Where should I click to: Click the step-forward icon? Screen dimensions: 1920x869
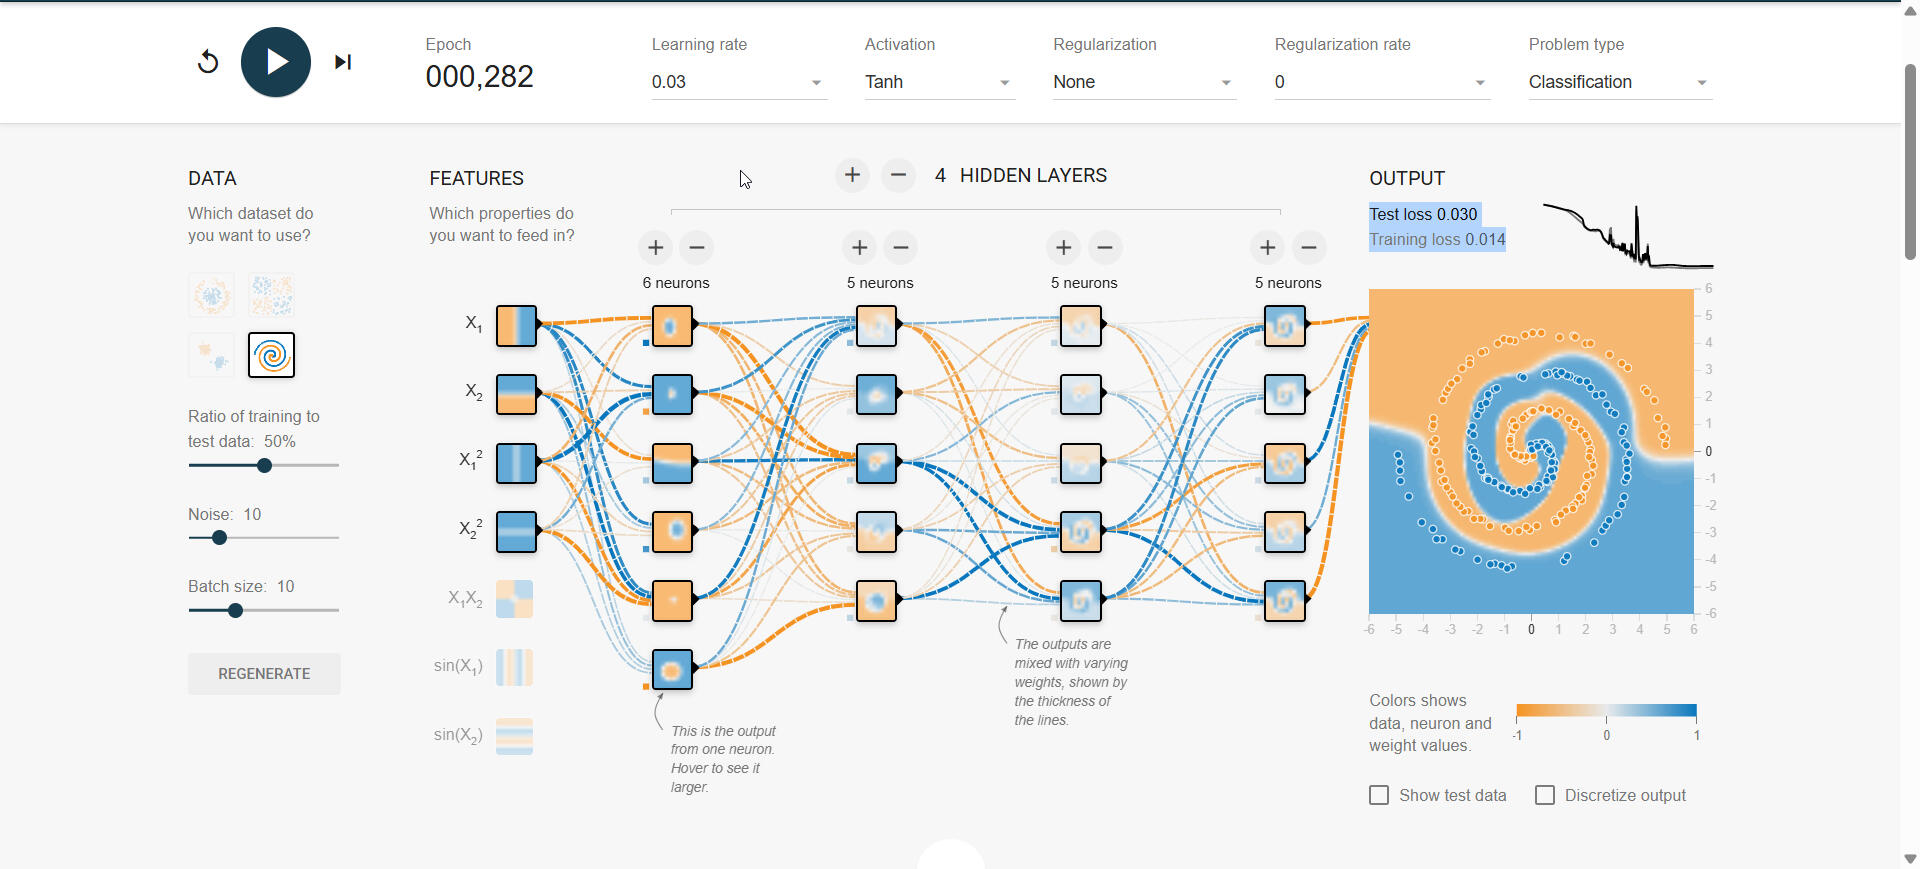(x=343, y=62)
